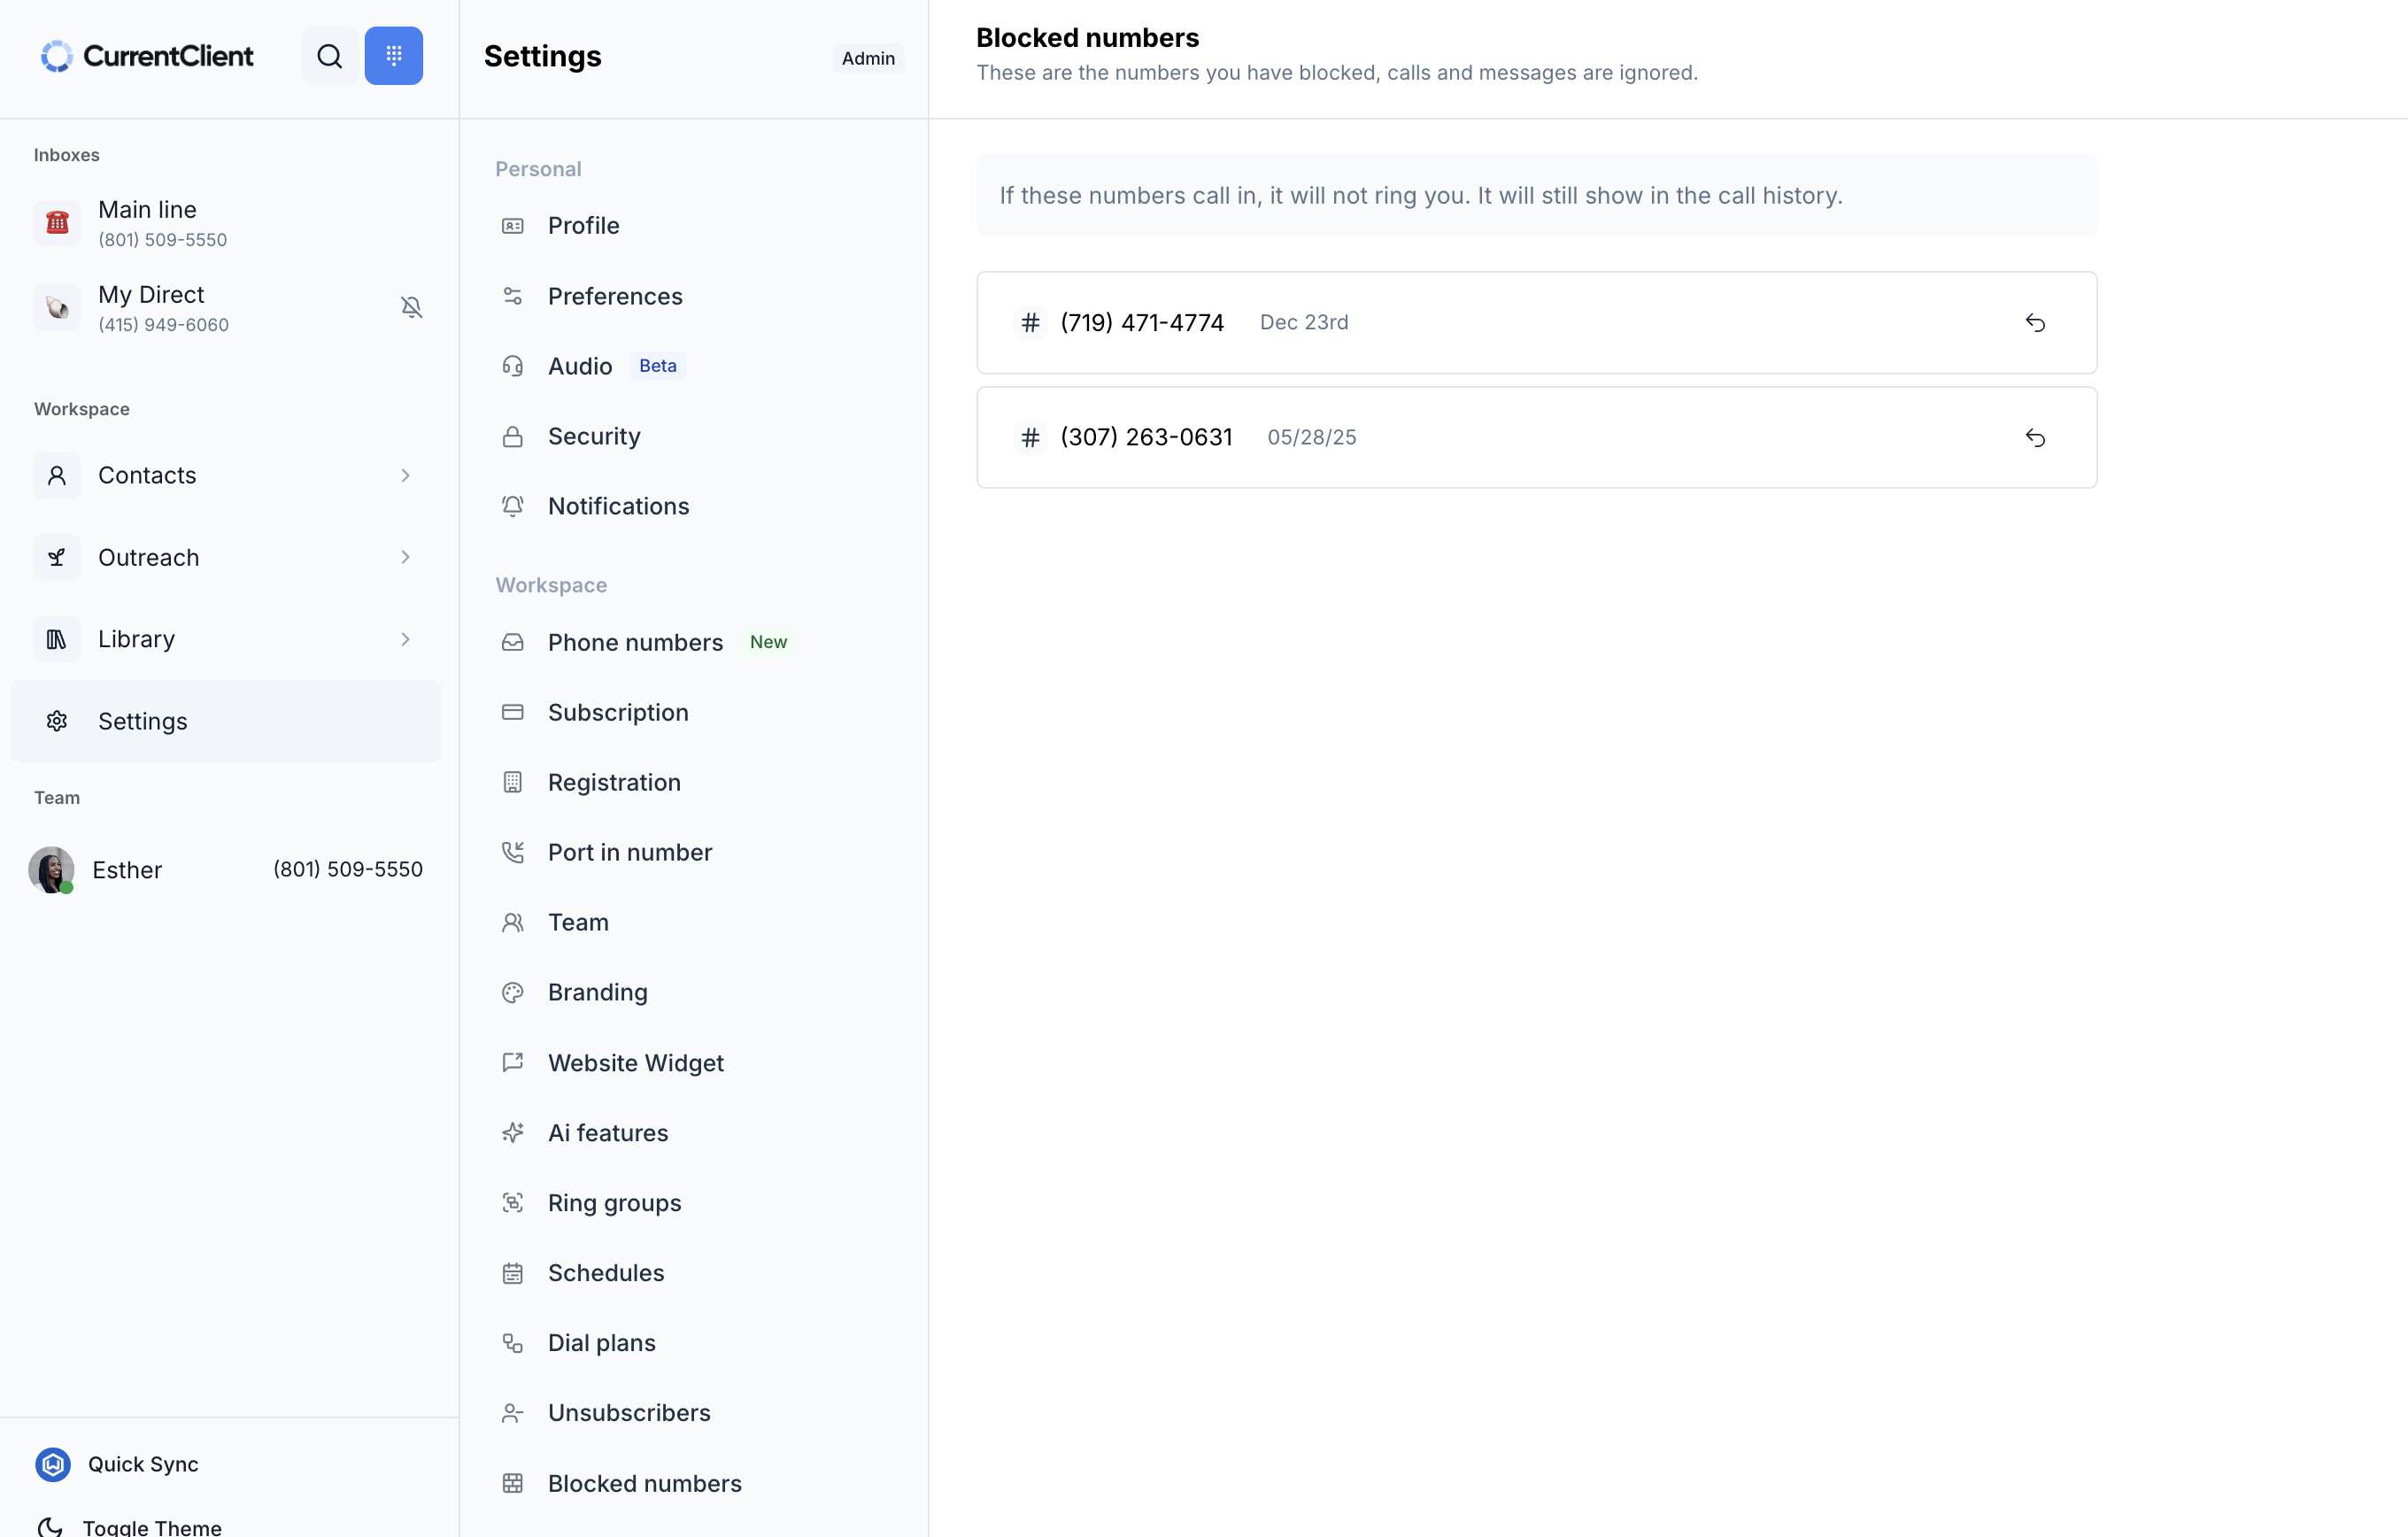Expand the Outreach section arrow

(405, 558)
